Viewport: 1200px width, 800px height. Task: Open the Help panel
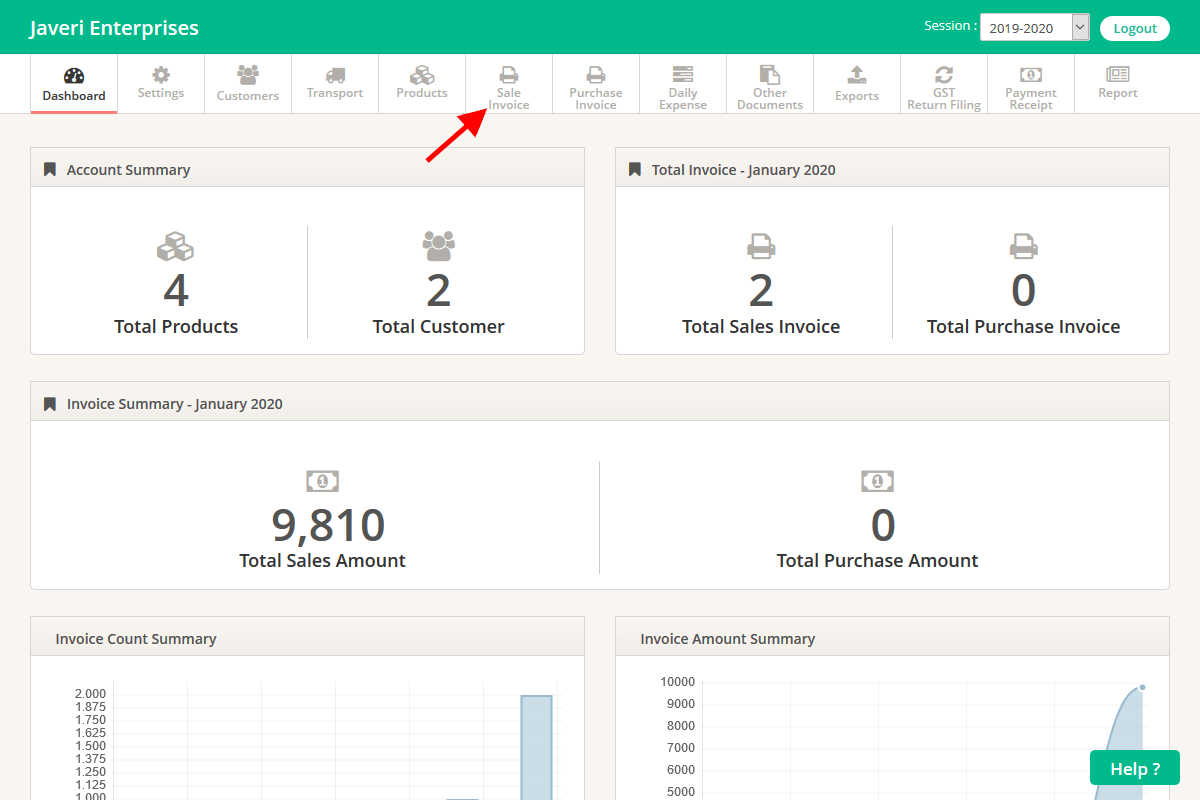tap(1134, 767)
